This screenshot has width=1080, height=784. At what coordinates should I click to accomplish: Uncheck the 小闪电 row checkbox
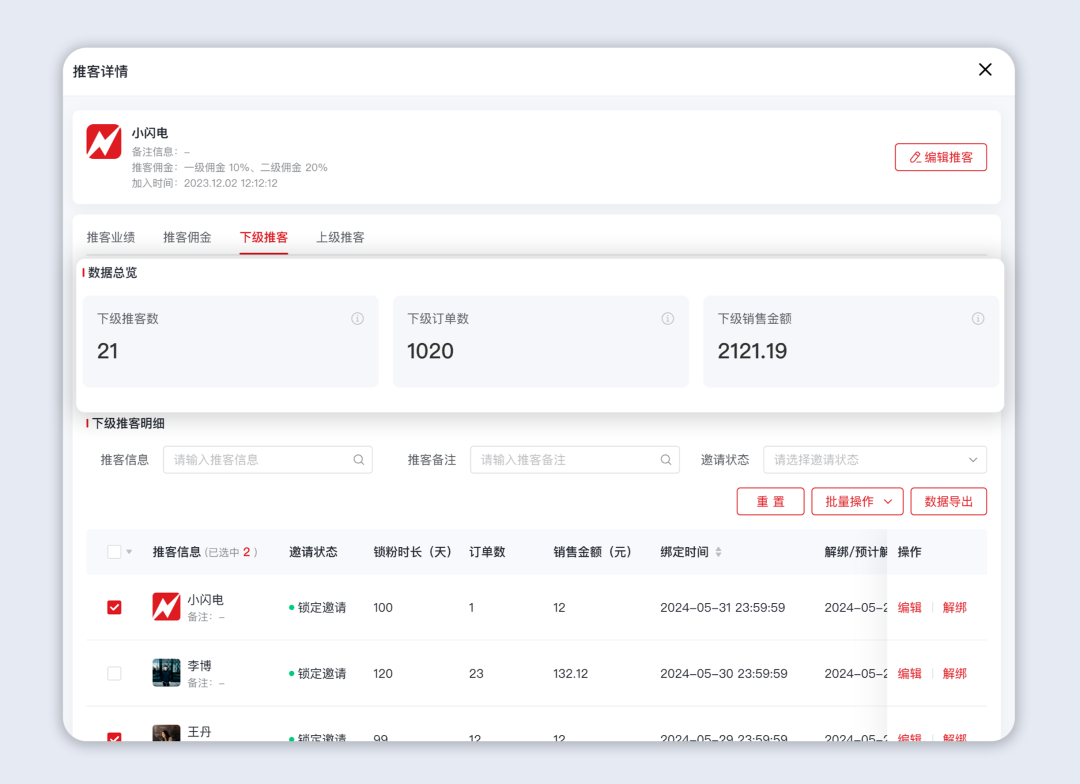[114, 607]
